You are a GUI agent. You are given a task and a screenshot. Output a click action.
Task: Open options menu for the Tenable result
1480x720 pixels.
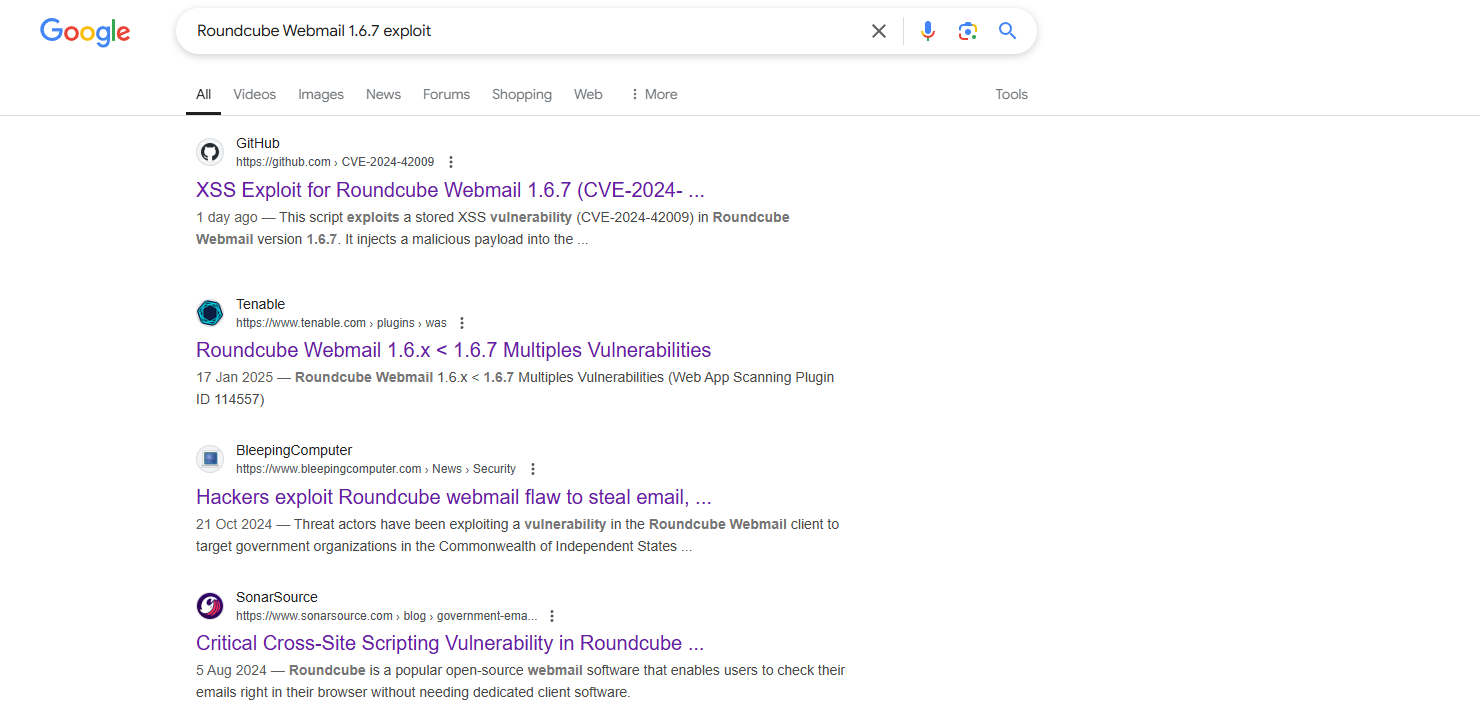pos(462,323)
